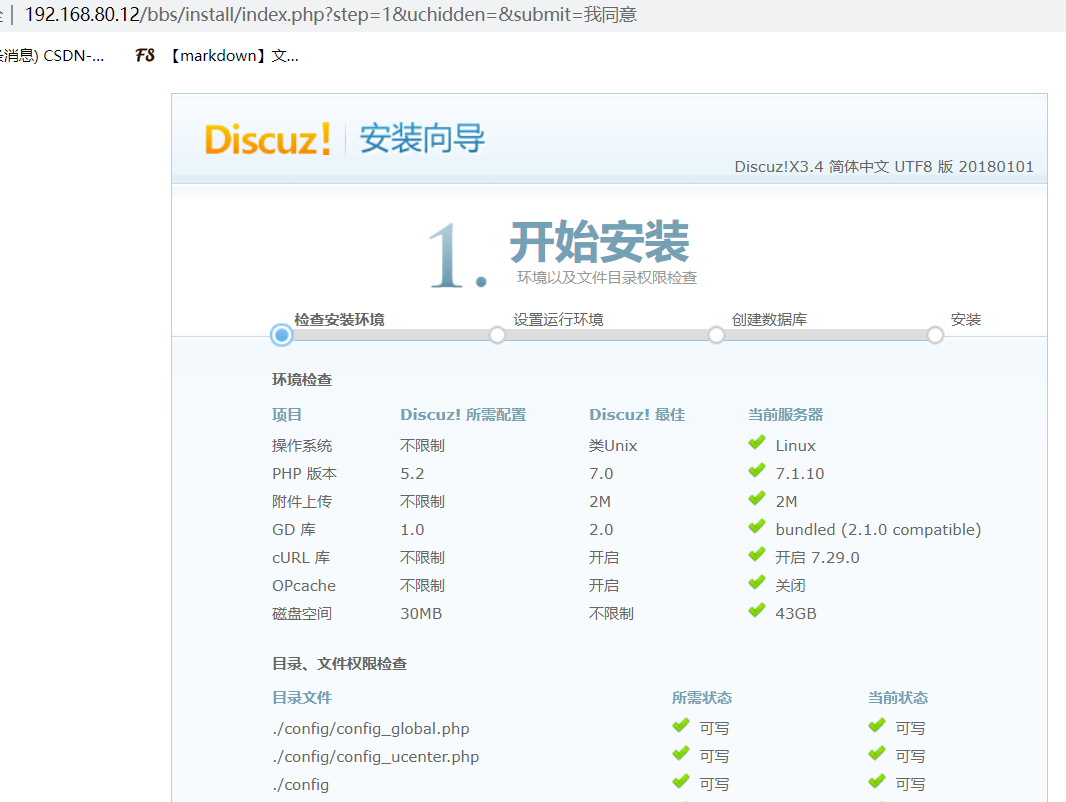Click the 当前状态 column header
The width and height of the screenshot is (1066, 802).
[898, 697]
